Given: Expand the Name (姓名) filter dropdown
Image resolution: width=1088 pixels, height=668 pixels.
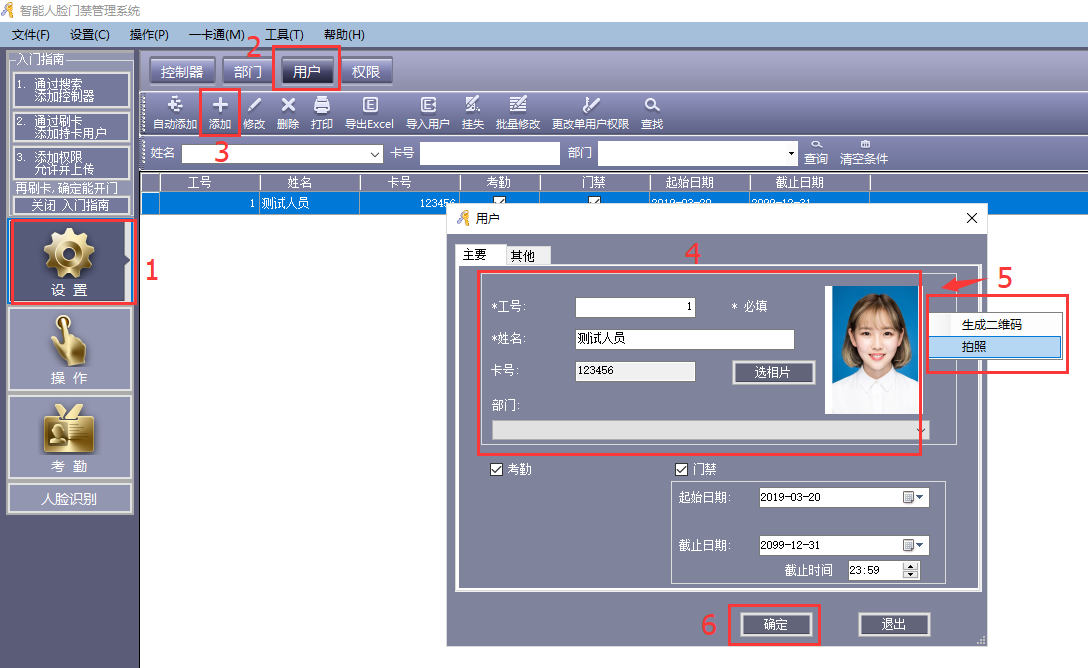Looking at the screenshot, I should tap(376, 154).
